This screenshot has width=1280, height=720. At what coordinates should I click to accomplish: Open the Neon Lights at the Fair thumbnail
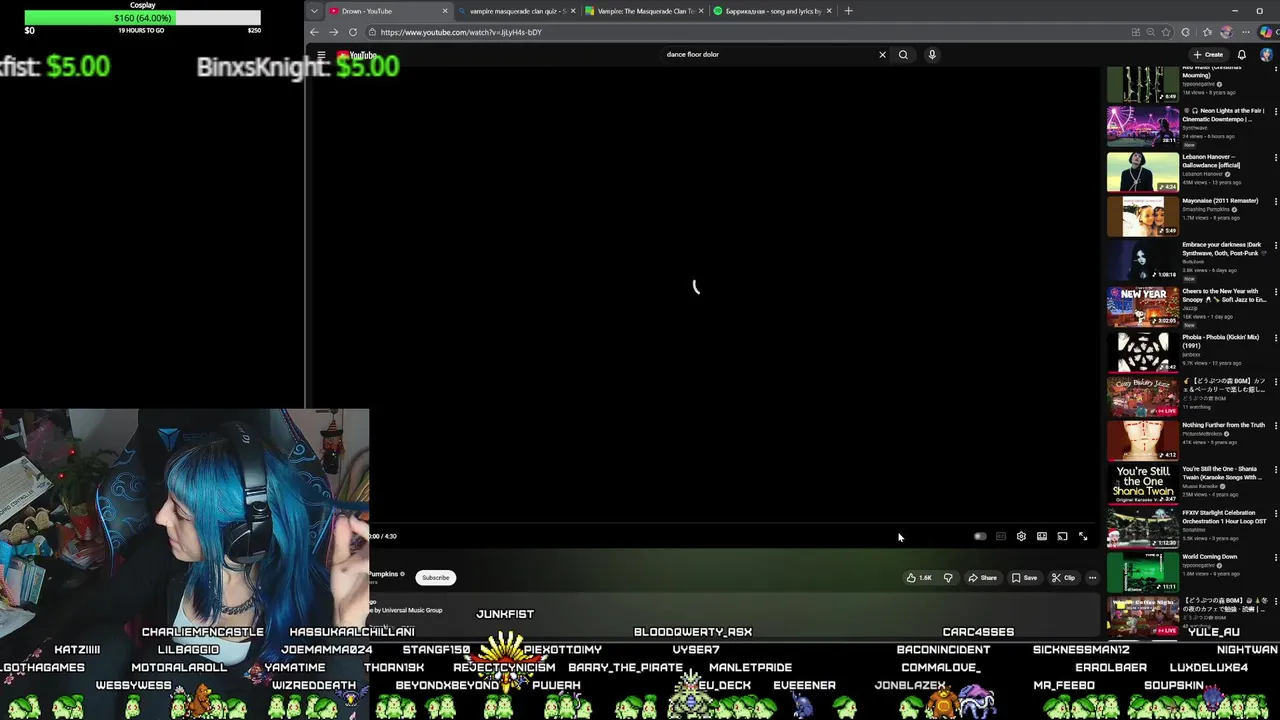[1142, 126]
